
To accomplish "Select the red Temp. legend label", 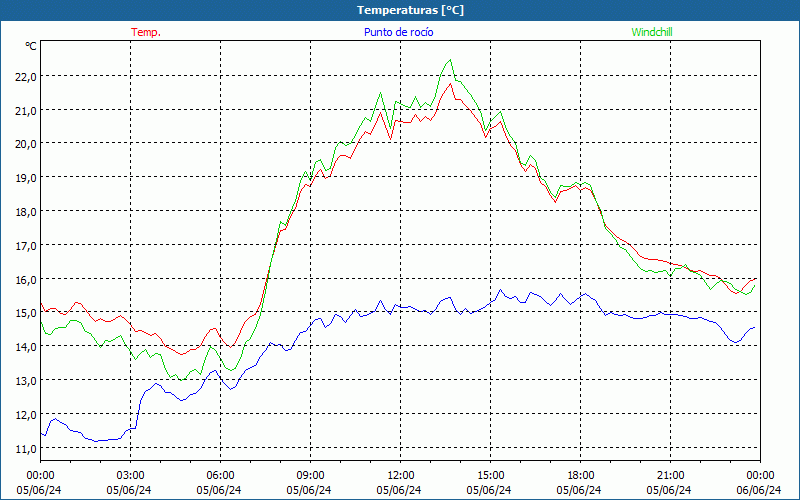I will click(x=146, y=32).
